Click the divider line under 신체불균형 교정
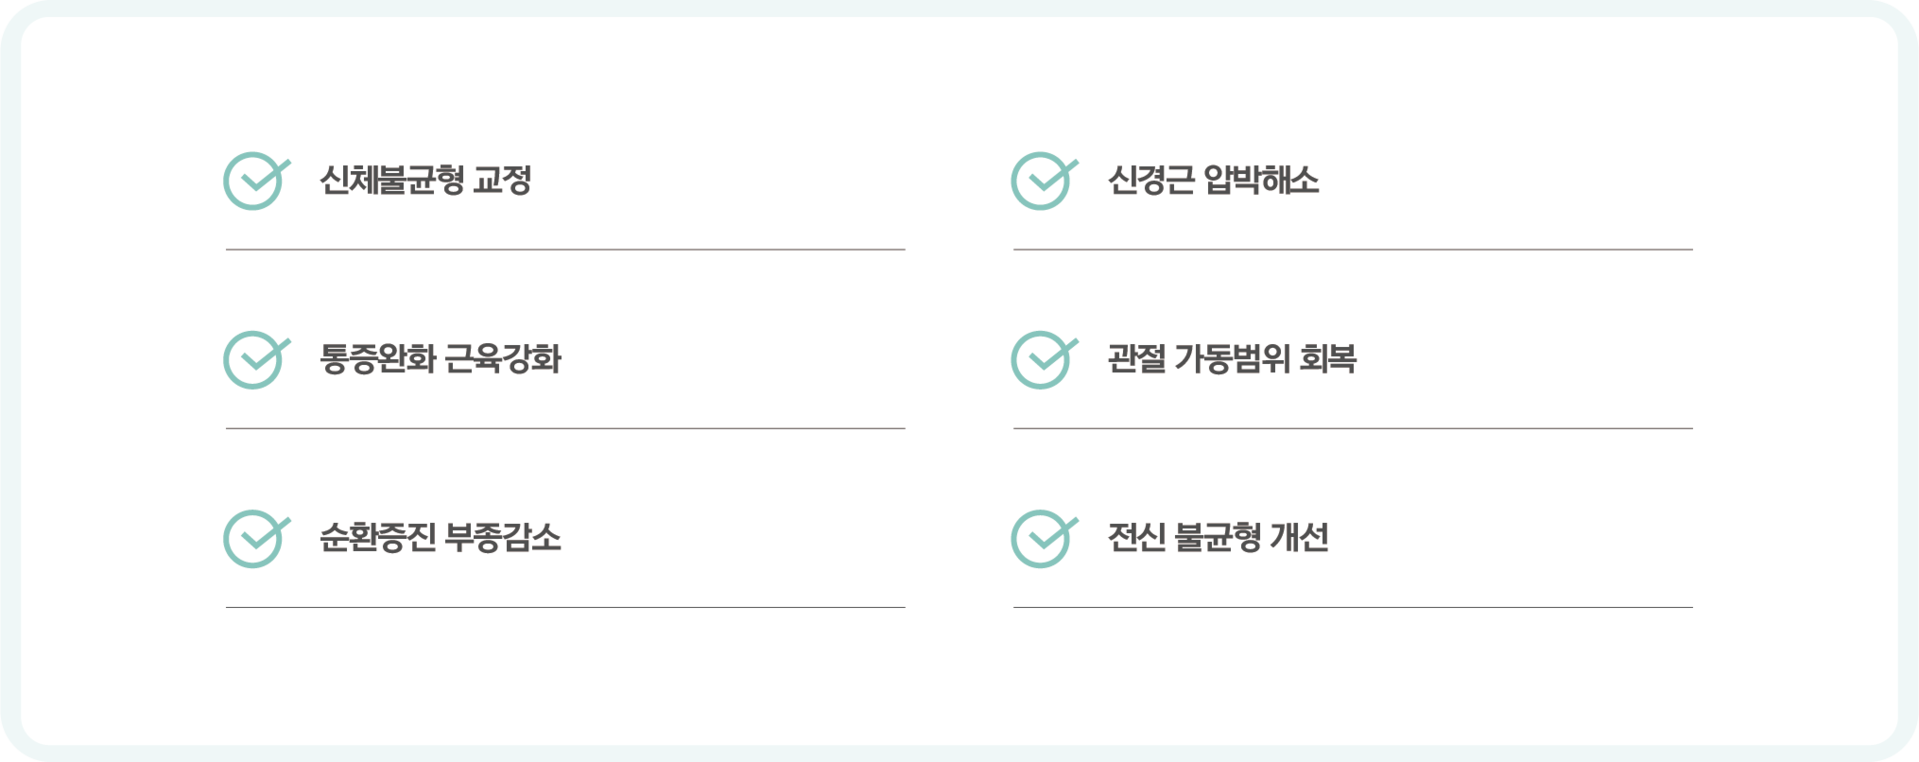The width and height of the screenshot is (1919, 762). (x=565, y=249)
